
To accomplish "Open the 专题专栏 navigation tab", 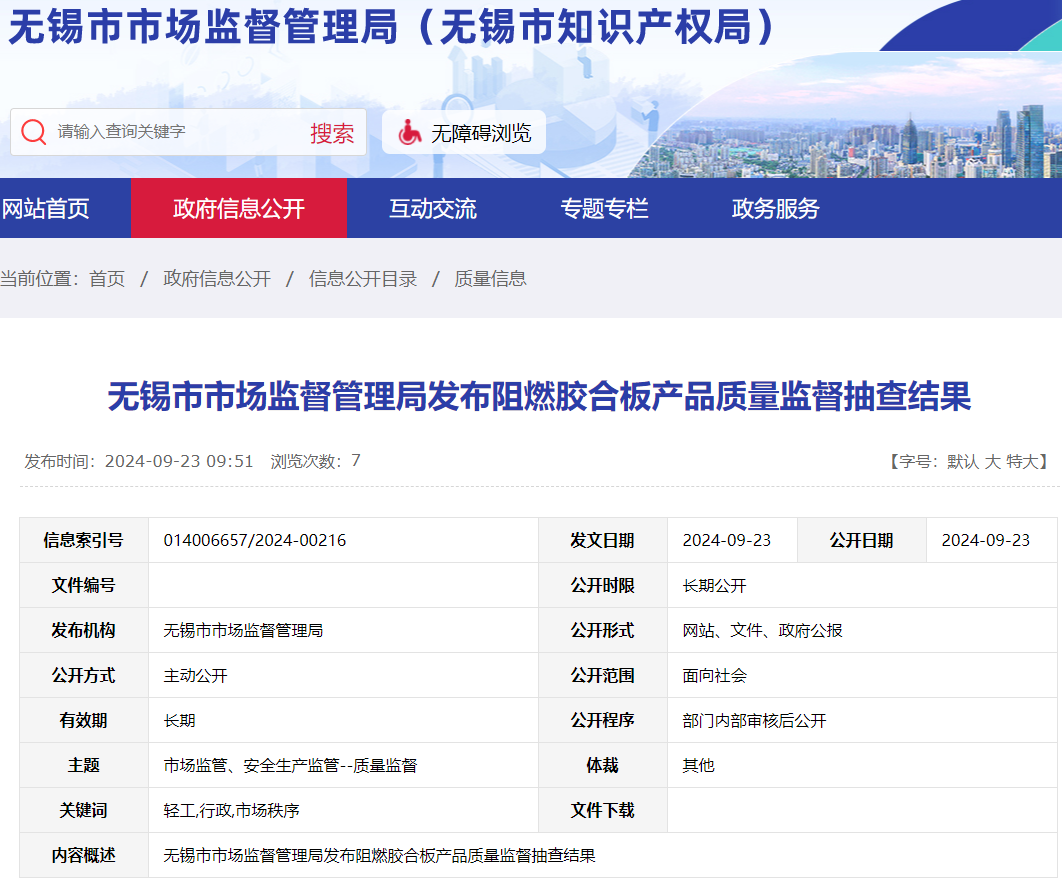I will (x=604, y=209).
